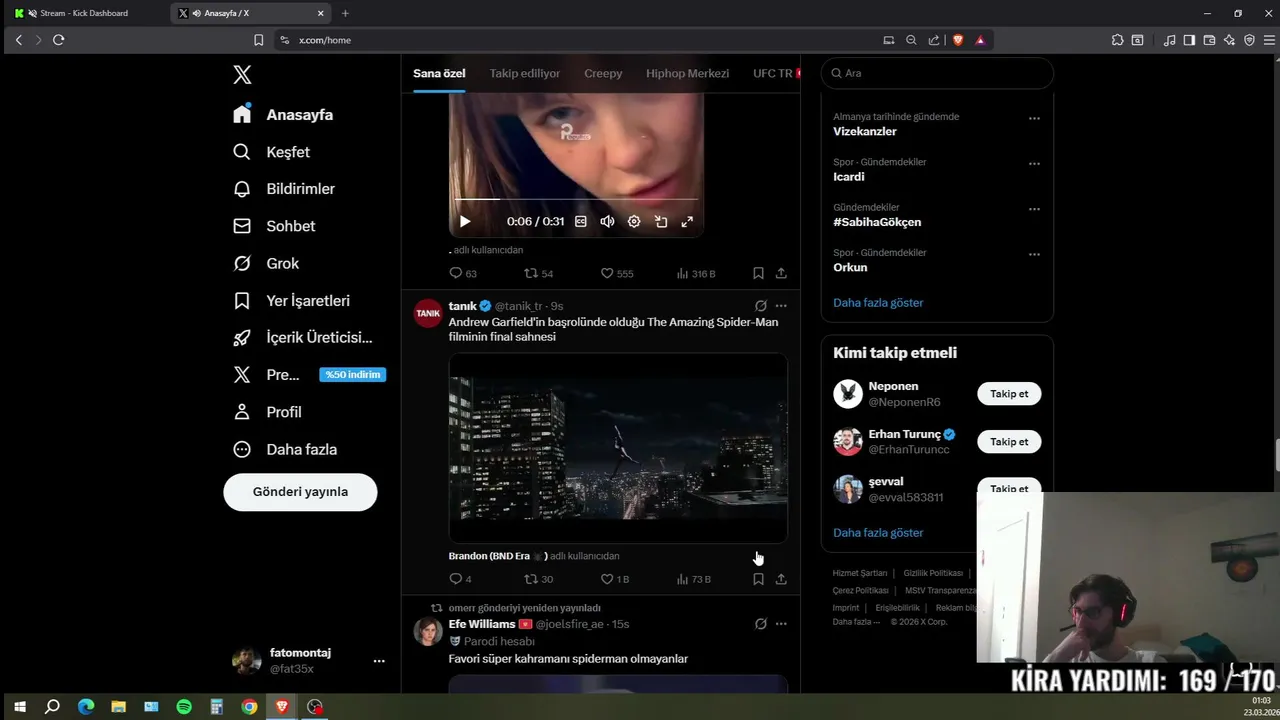Open video settings gear
This screenshot has height=720, width=1280.
coord(634,221)
